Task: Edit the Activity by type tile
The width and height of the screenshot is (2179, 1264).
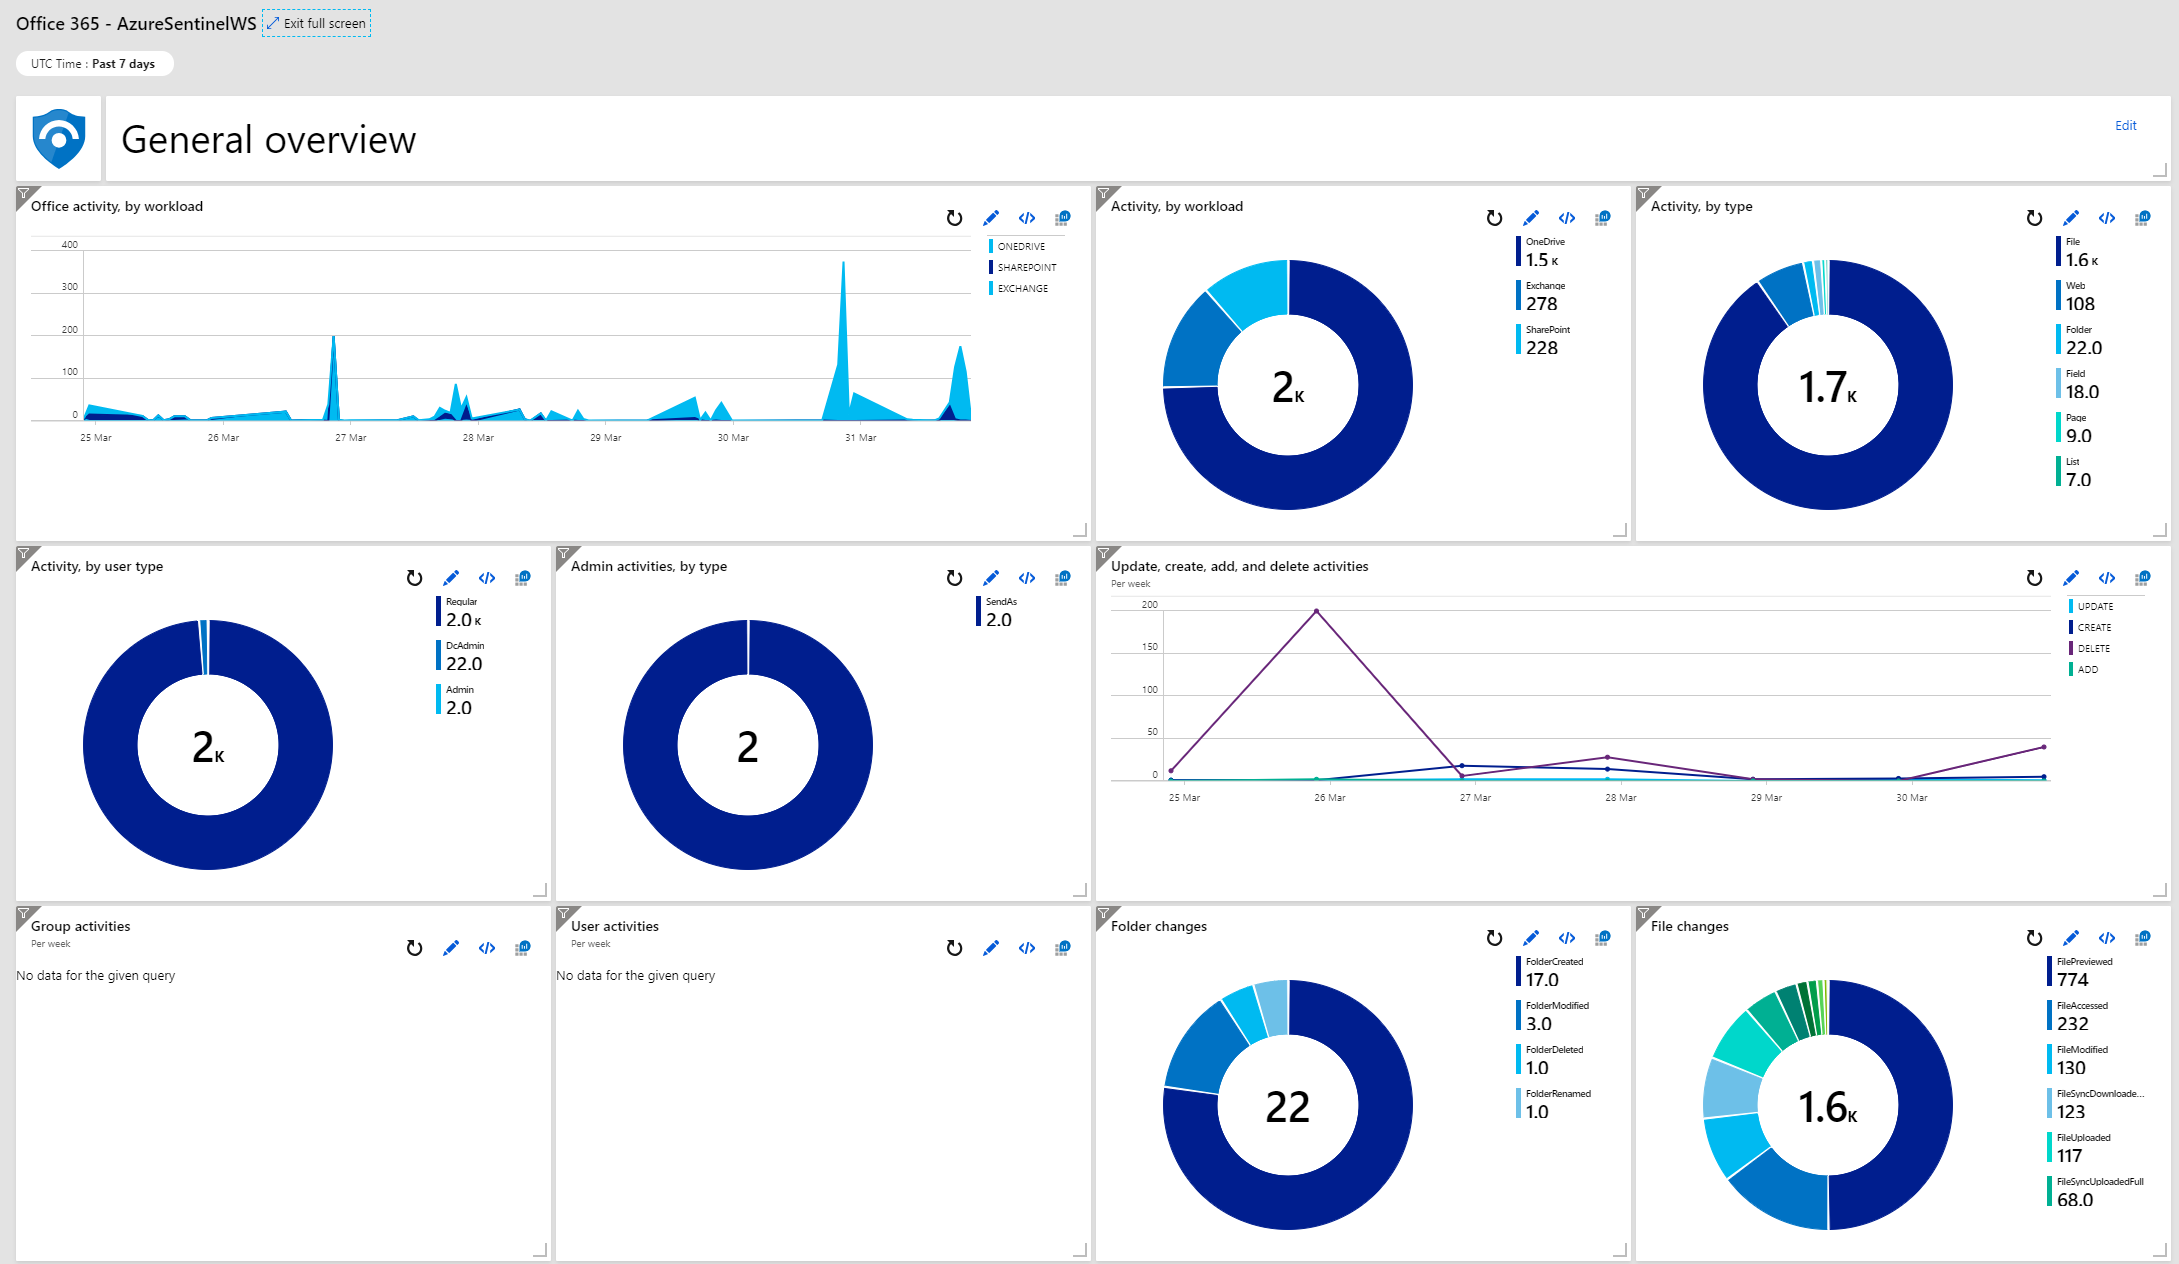Action: coord(2070,218)
